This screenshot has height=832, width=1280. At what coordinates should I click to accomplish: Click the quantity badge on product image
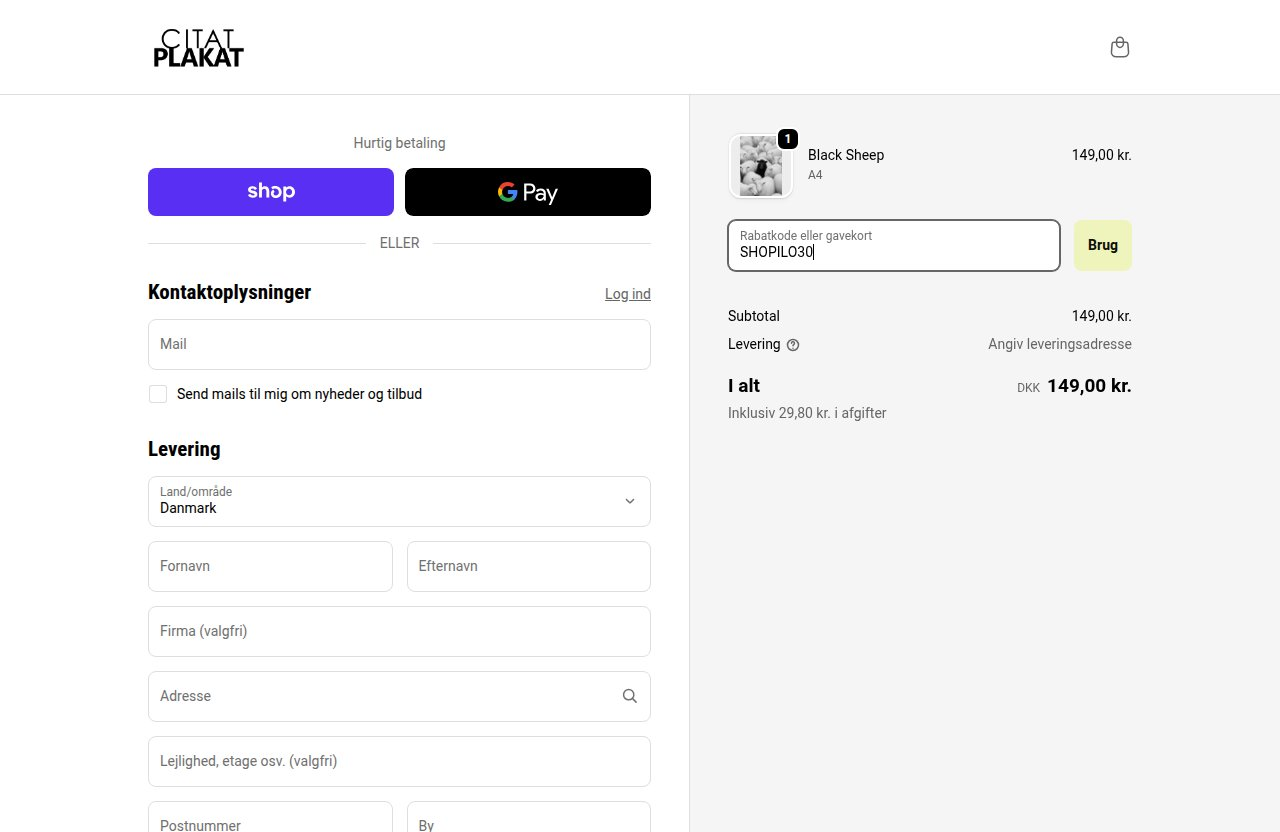788,139
